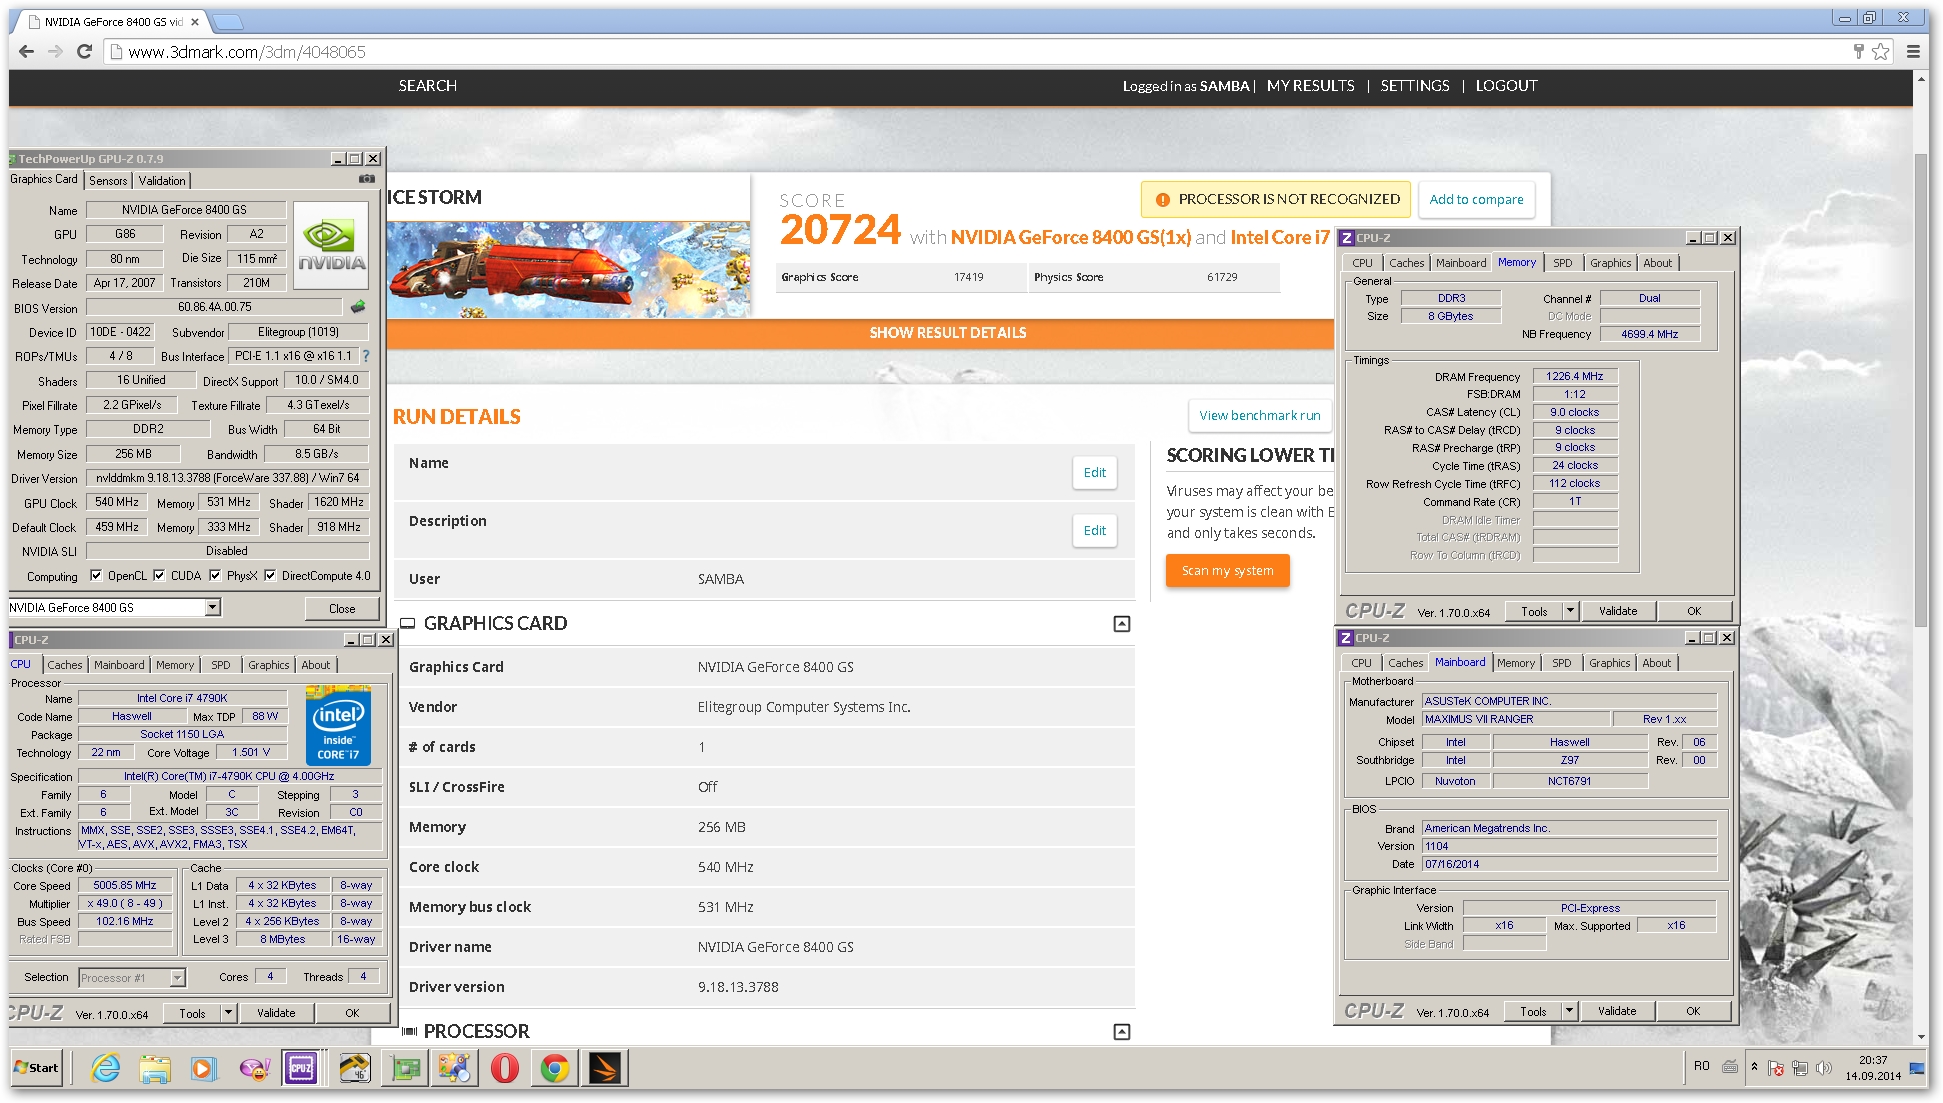Click the saved password key icon in address bar
1943x1103 pixels.
click(1859, 52)
